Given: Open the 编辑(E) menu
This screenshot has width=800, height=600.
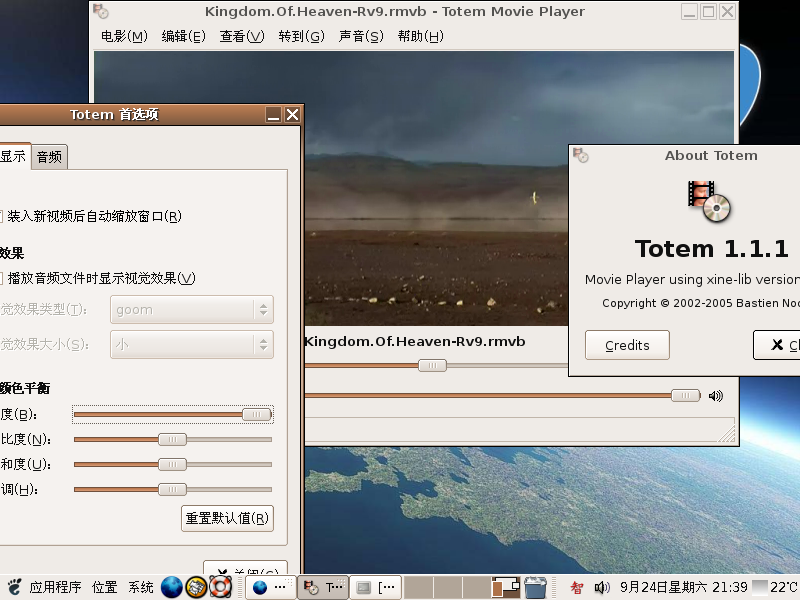Looking at the screenshot, I should tap(183, 36).
